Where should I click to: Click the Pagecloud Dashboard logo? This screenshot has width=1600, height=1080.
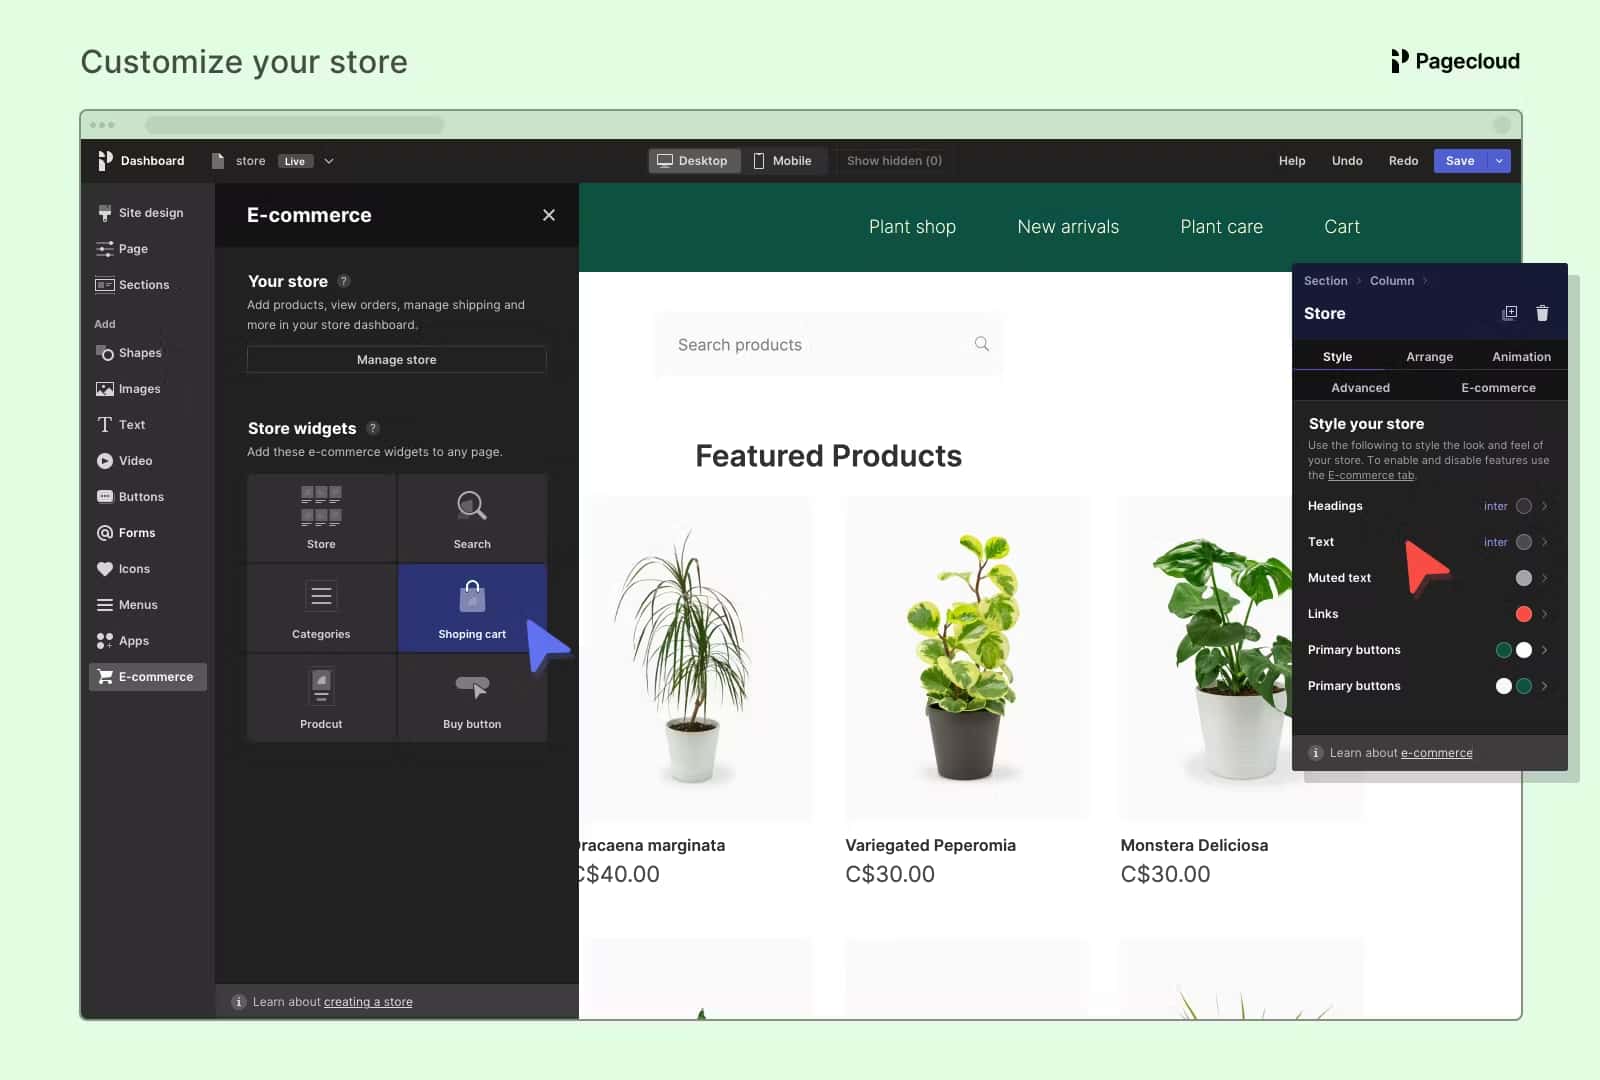[x=106, y=161]
